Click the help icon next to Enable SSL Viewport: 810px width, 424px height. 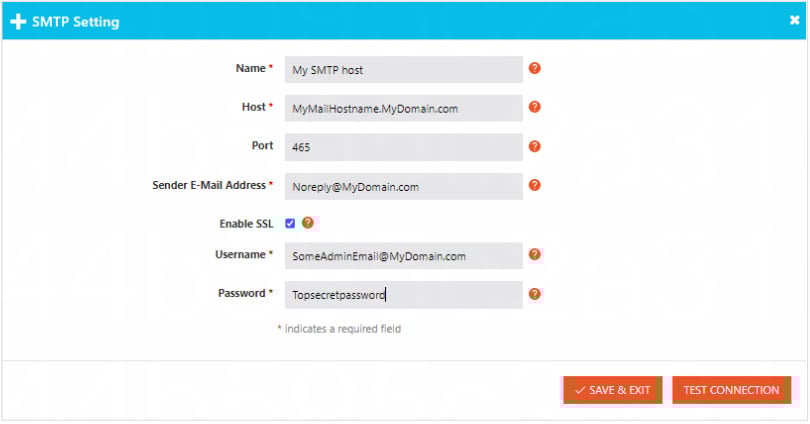(308, 223)
